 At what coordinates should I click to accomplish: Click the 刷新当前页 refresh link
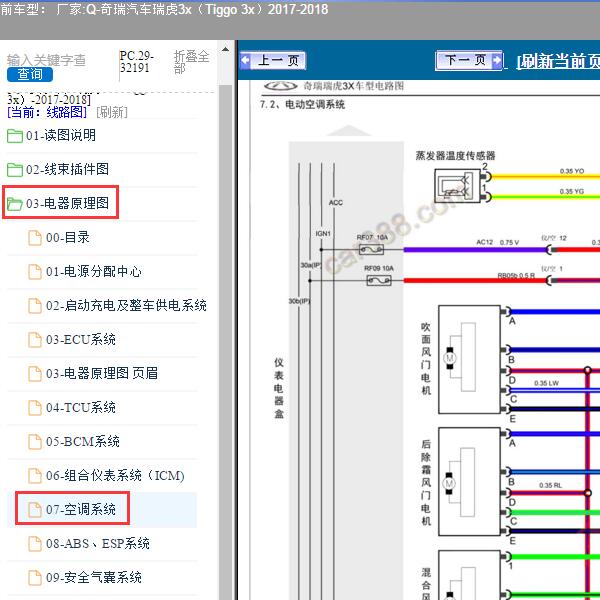point(558,61)
